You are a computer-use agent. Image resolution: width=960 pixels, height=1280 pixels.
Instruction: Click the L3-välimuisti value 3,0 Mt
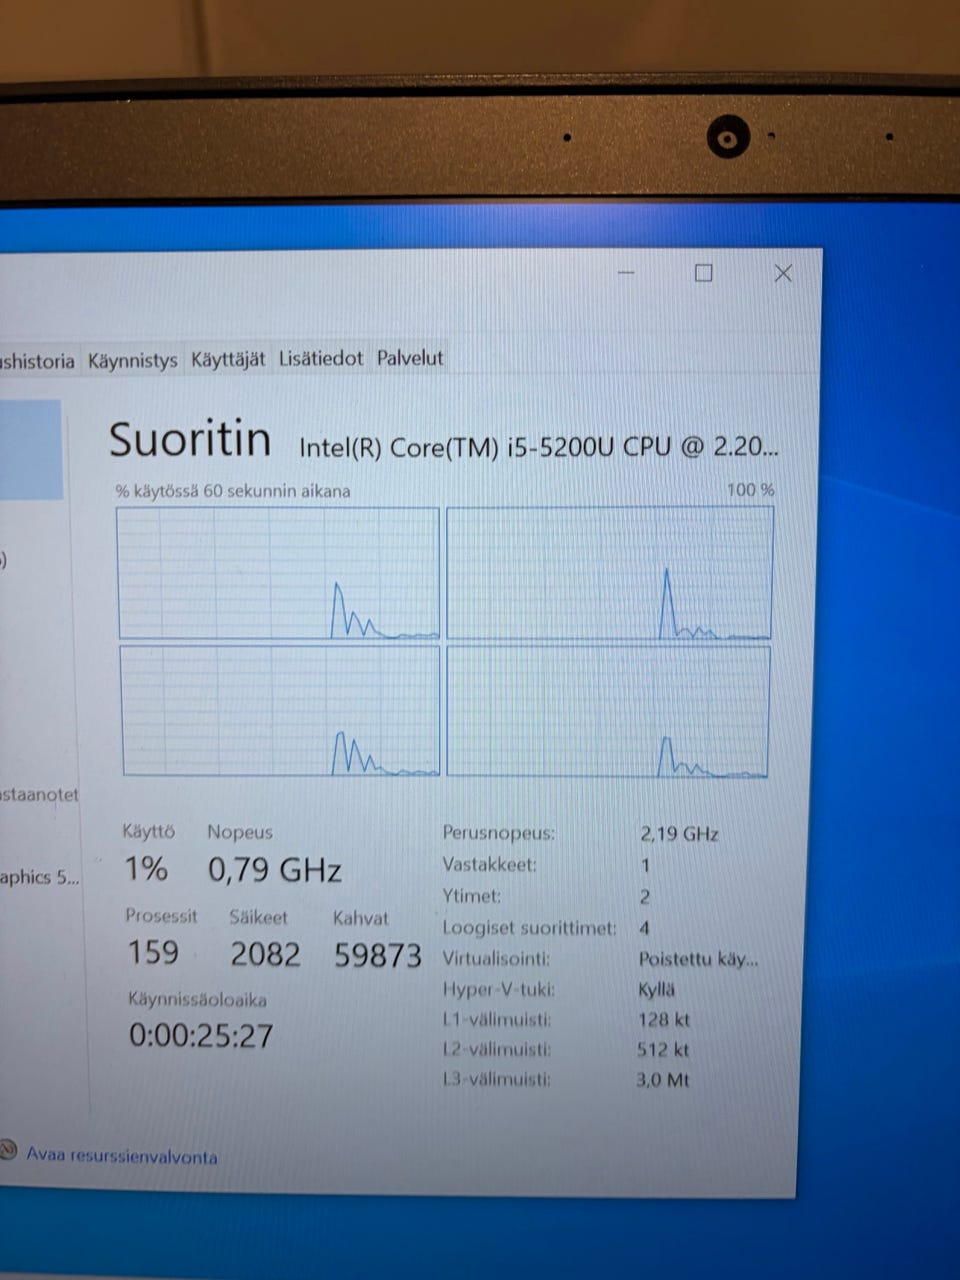[663, 1080]
